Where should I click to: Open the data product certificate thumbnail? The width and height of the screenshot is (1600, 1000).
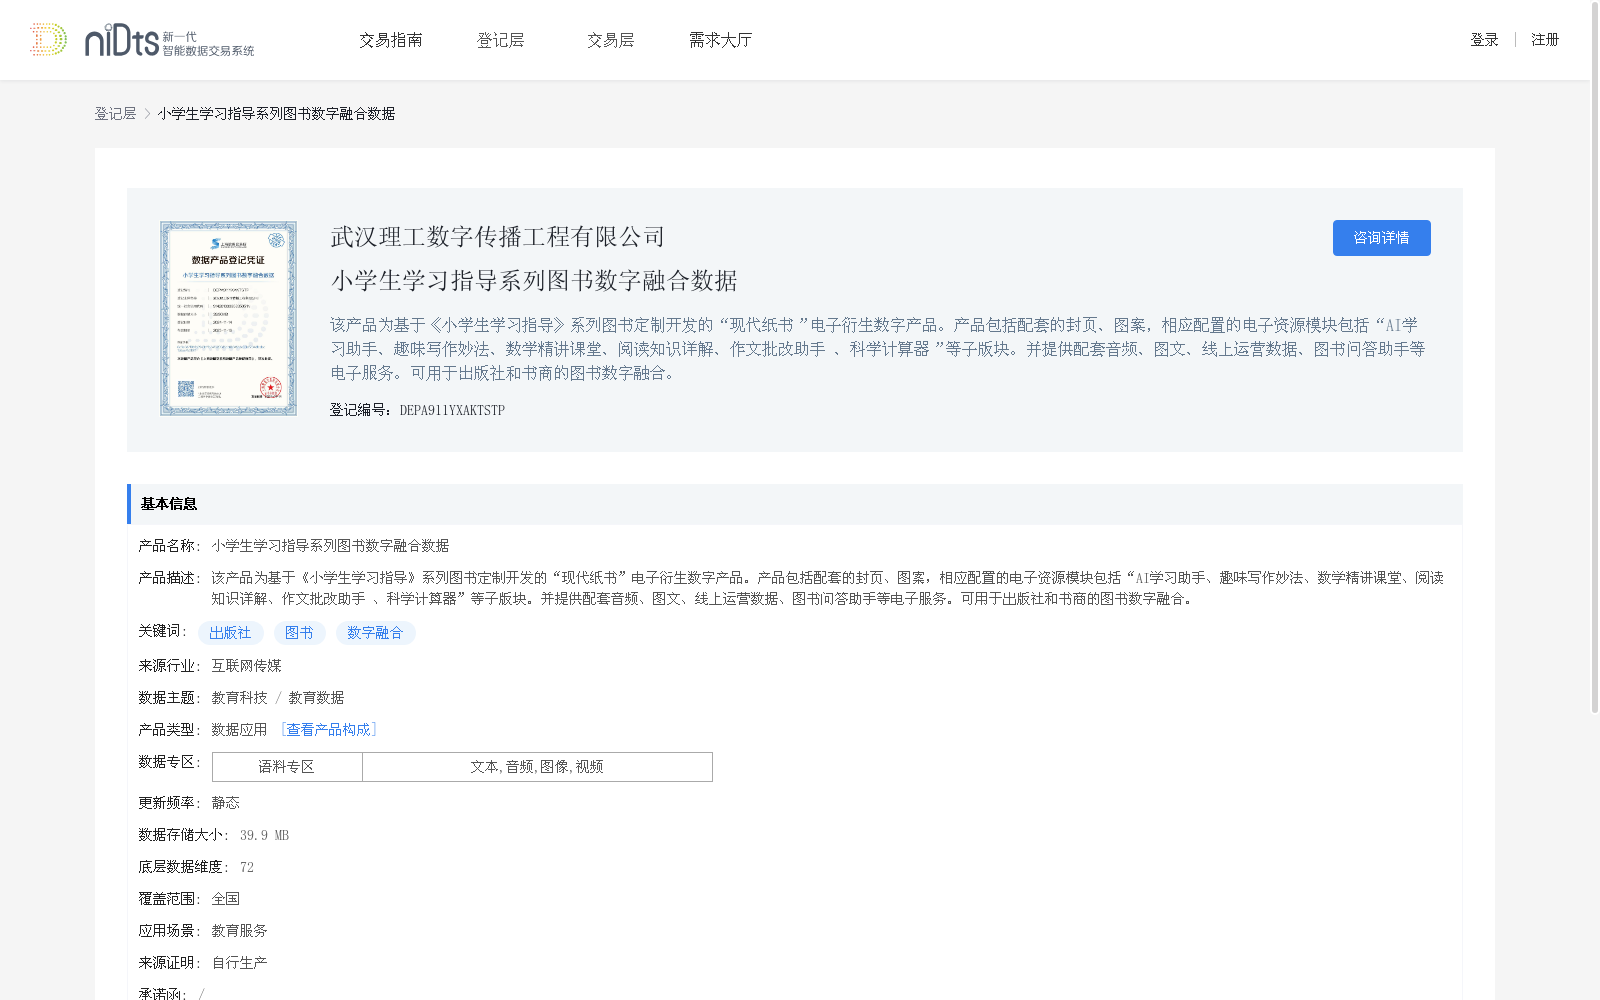point(228,318)
